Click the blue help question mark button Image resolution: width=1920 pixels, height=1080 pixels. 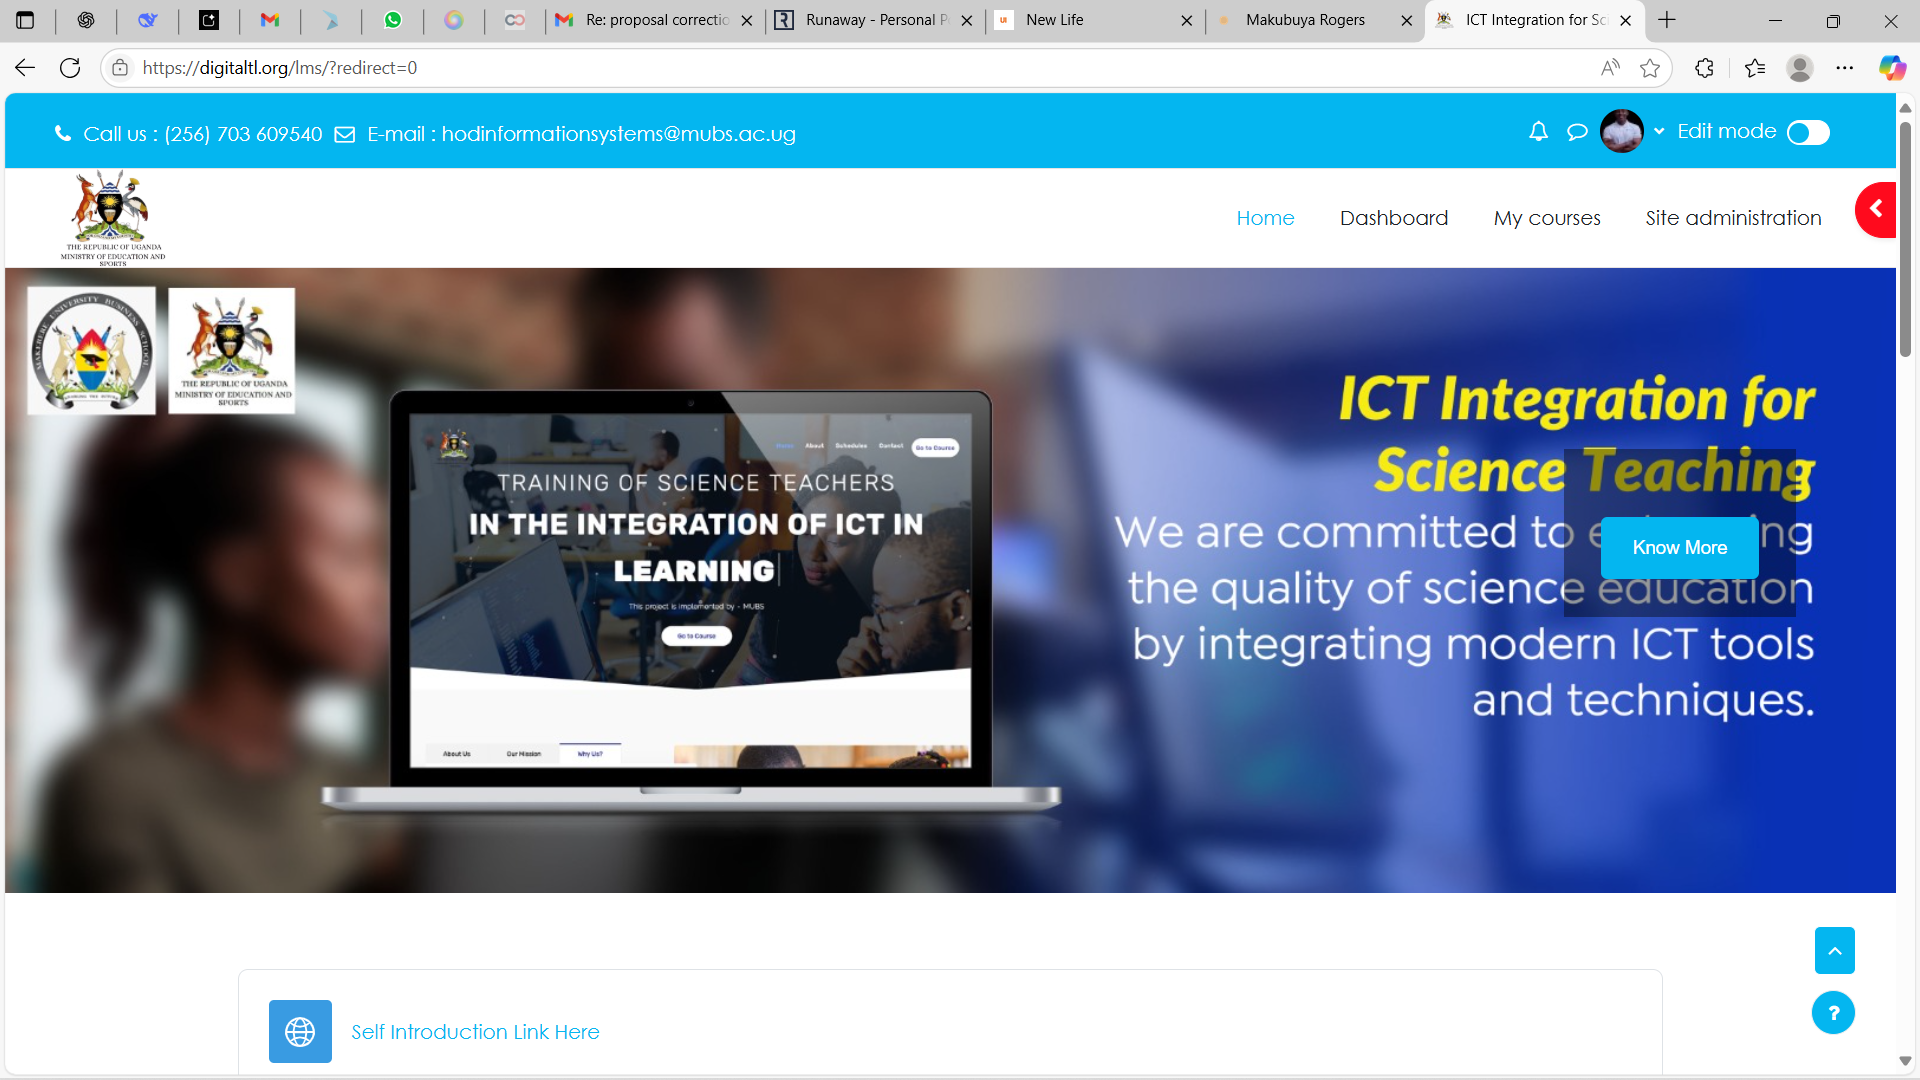tap(1832, 1013)
